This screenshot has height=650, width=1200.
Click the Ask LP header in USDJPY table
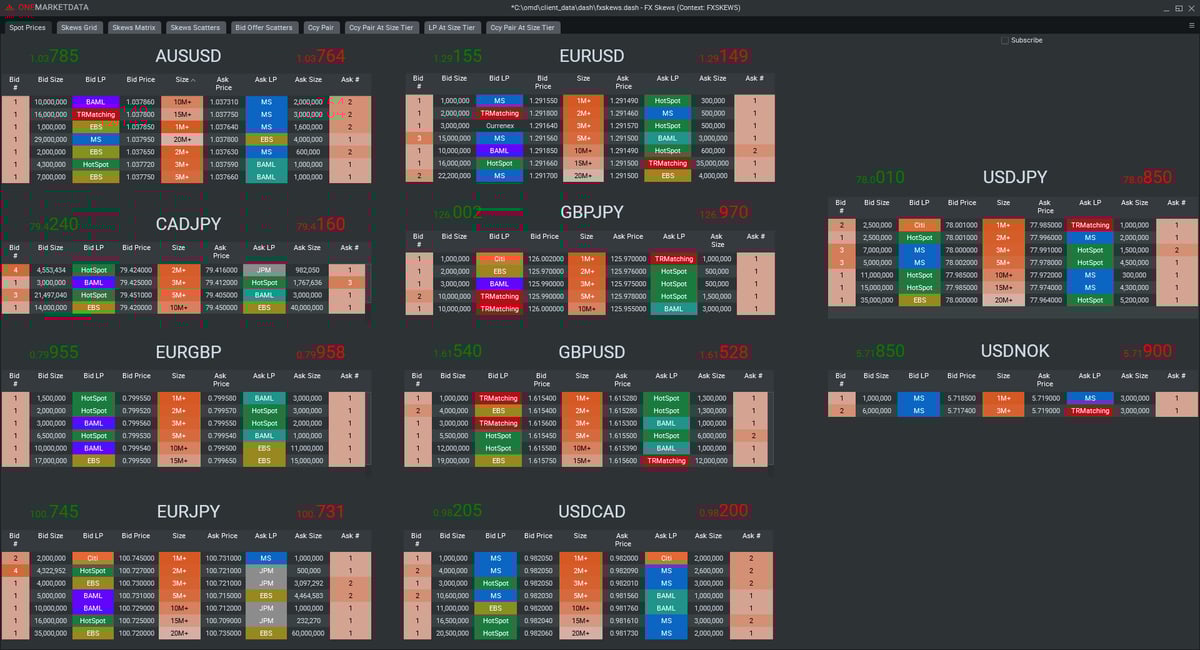pyautogui.click(x=1090, y=203)
